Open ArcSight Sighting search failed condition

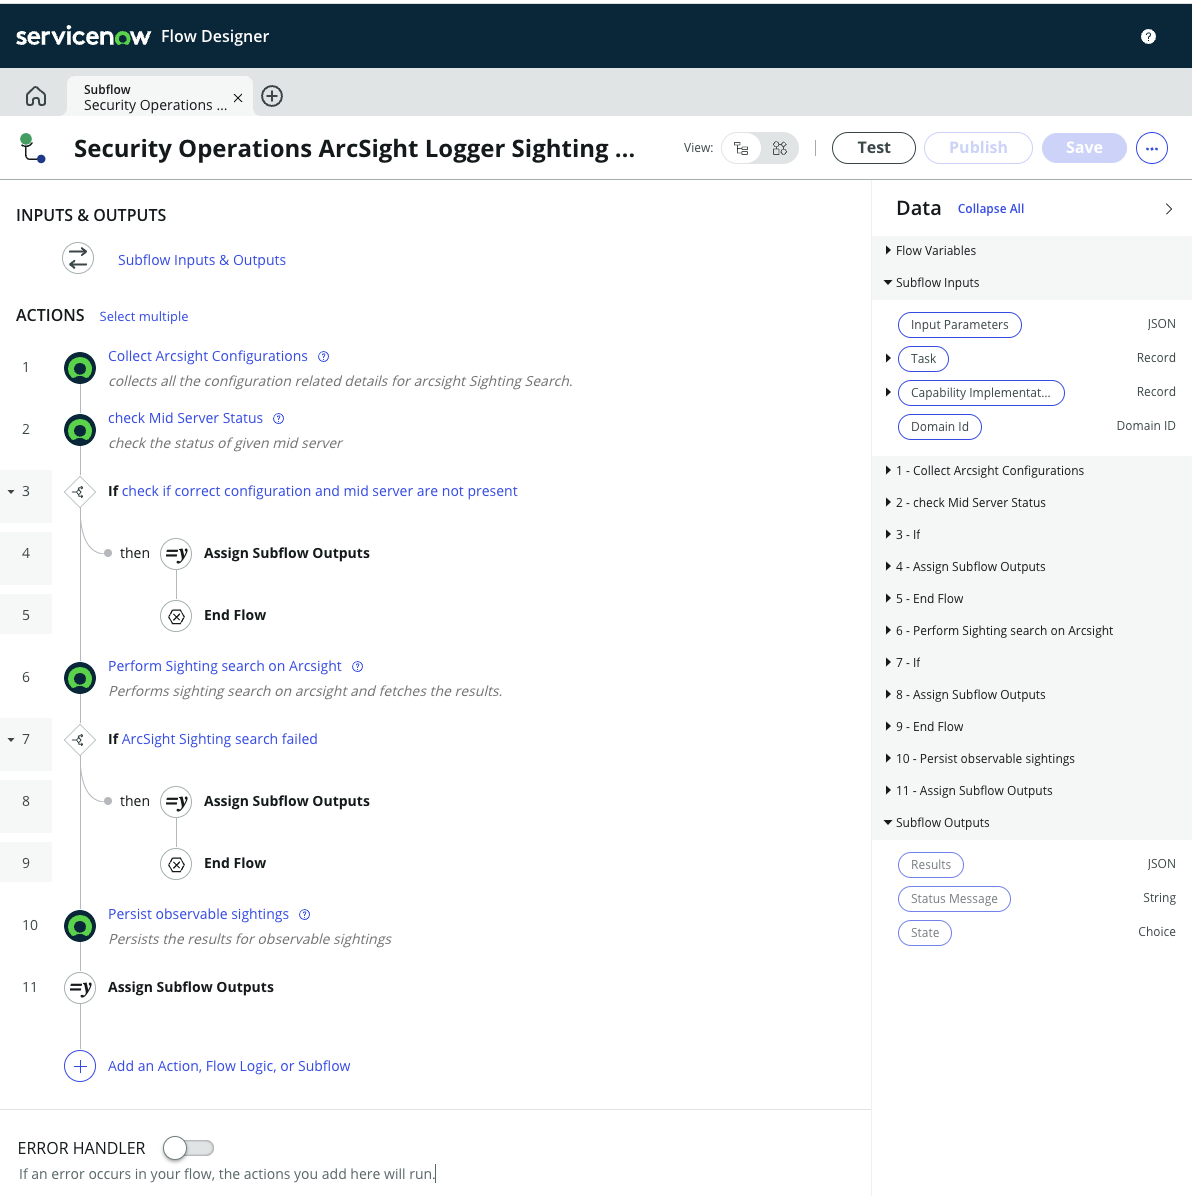click(x=220, y=739)
